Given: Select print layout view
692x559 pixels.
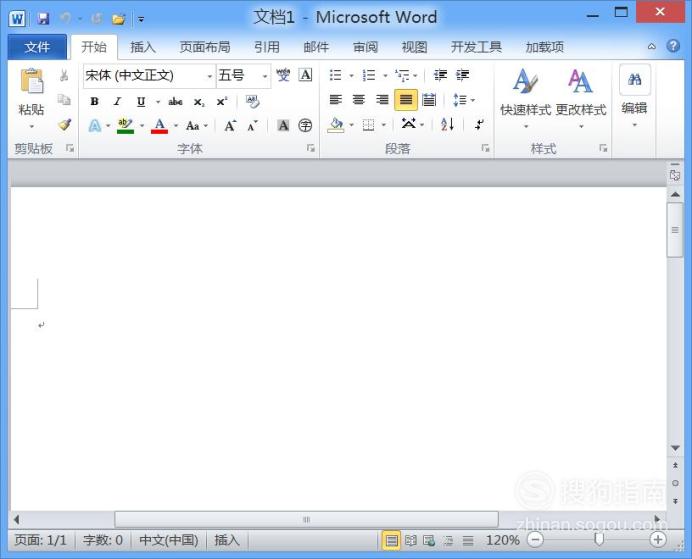Looking at the screenshot, I should tap(391, 540).
